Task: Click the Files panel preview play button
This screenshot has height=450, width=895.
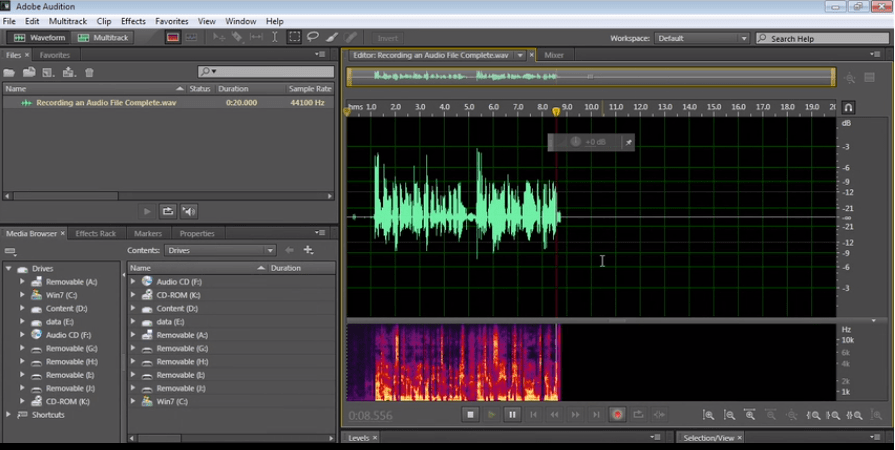Action: (x=147, y=211)
